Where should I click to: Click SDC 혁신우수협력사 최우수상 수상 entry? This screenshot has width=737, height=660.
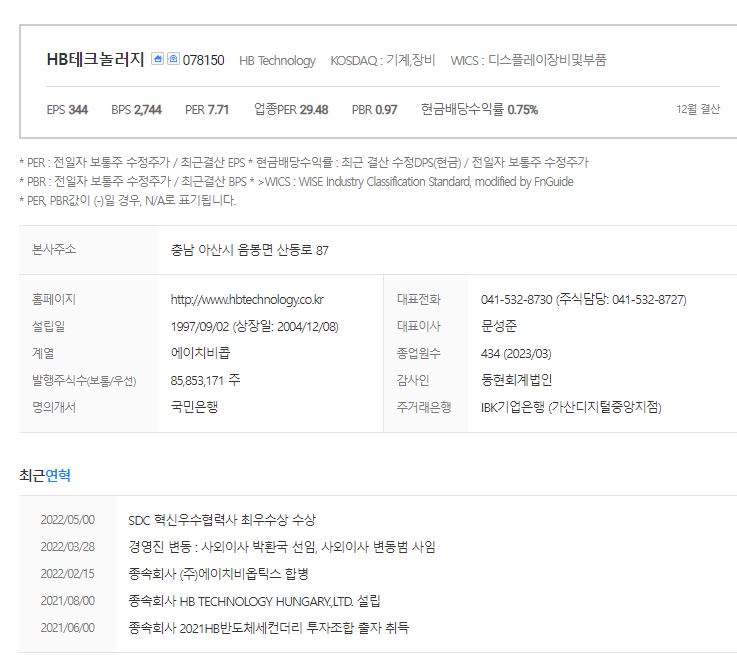[x=222, y=520]
